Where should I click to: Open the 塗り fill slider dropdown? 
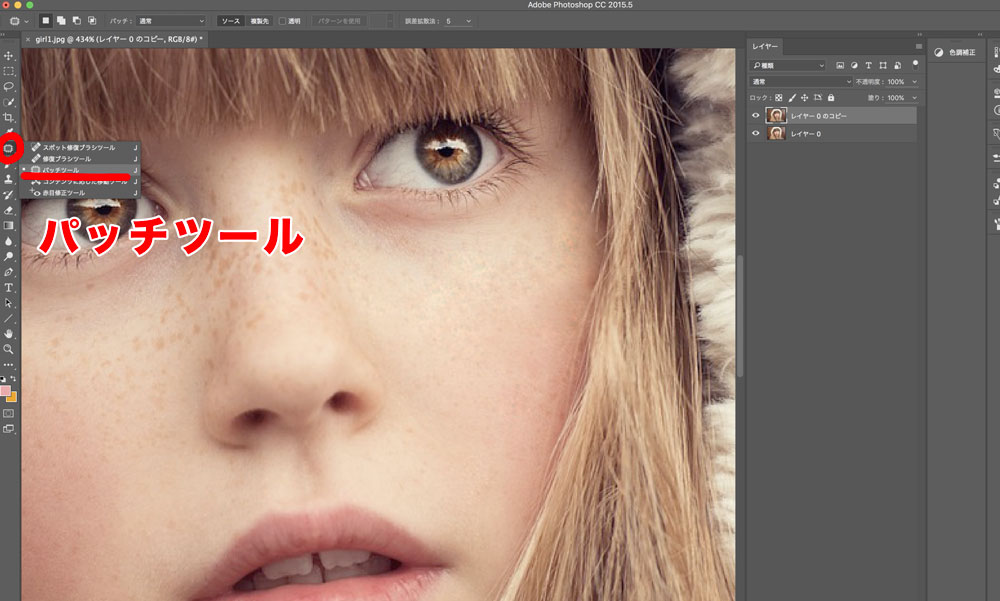[915, 98]
